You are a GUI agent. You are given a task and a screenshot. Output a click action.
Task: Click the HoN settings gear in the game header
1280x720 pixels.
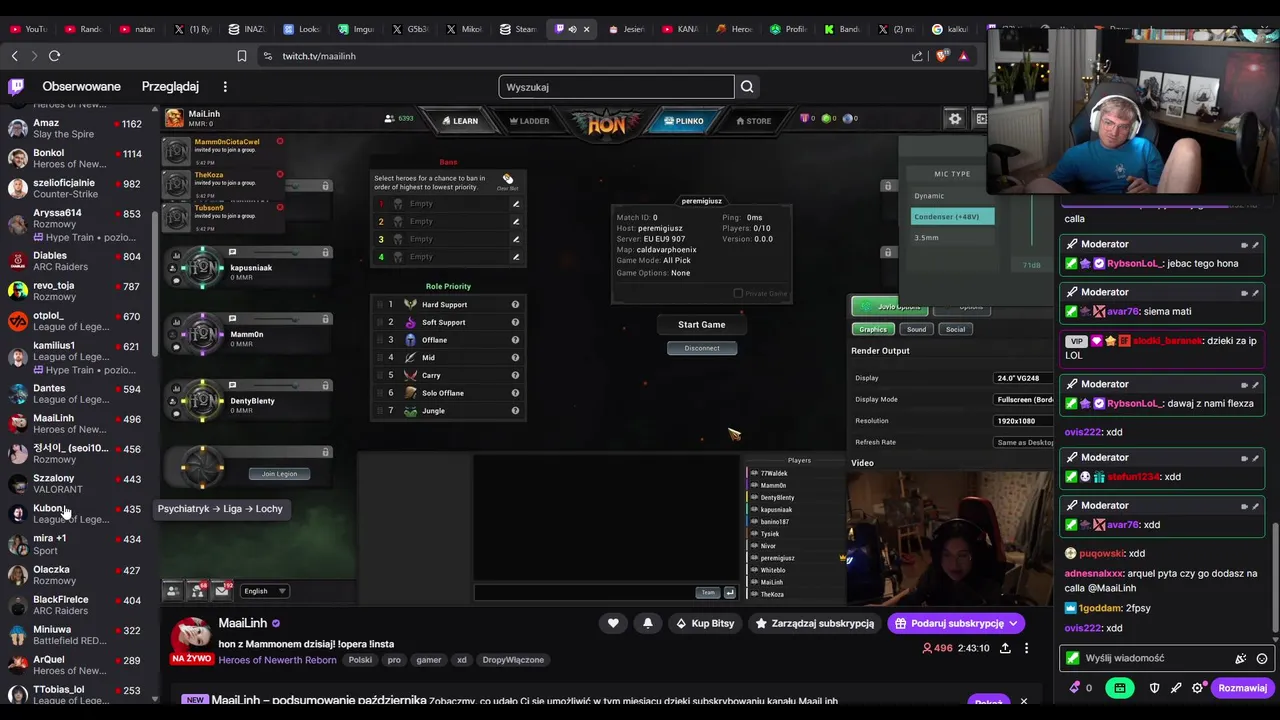(x=955, y=119)
